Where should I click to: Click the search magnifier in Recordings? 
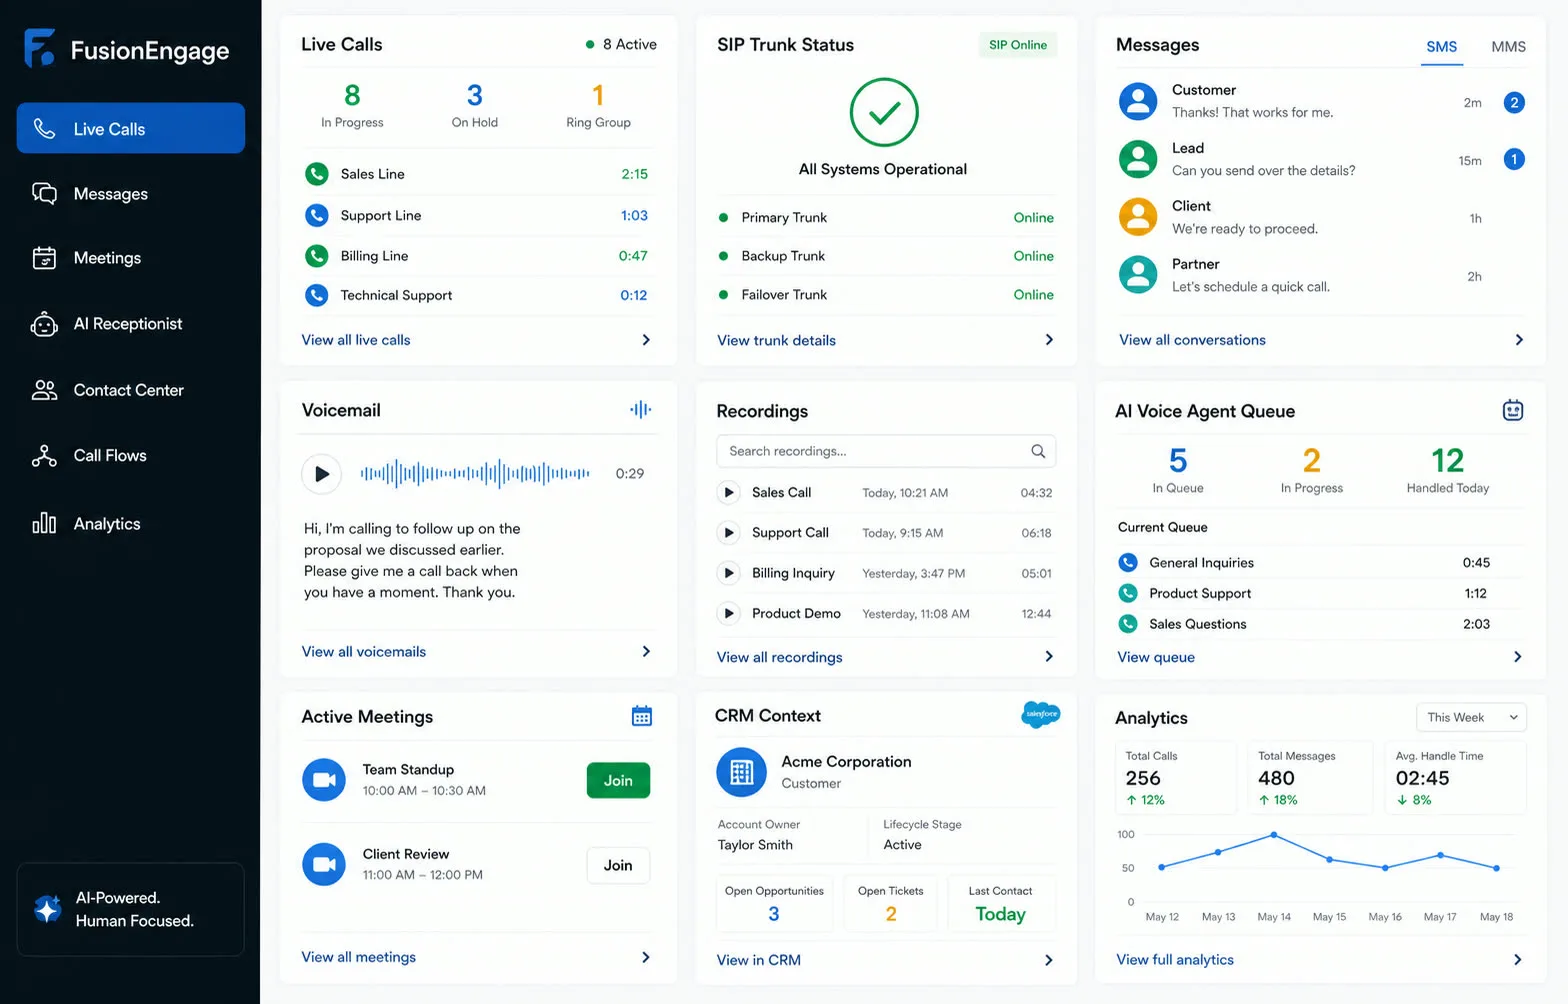coord(1038,451)
